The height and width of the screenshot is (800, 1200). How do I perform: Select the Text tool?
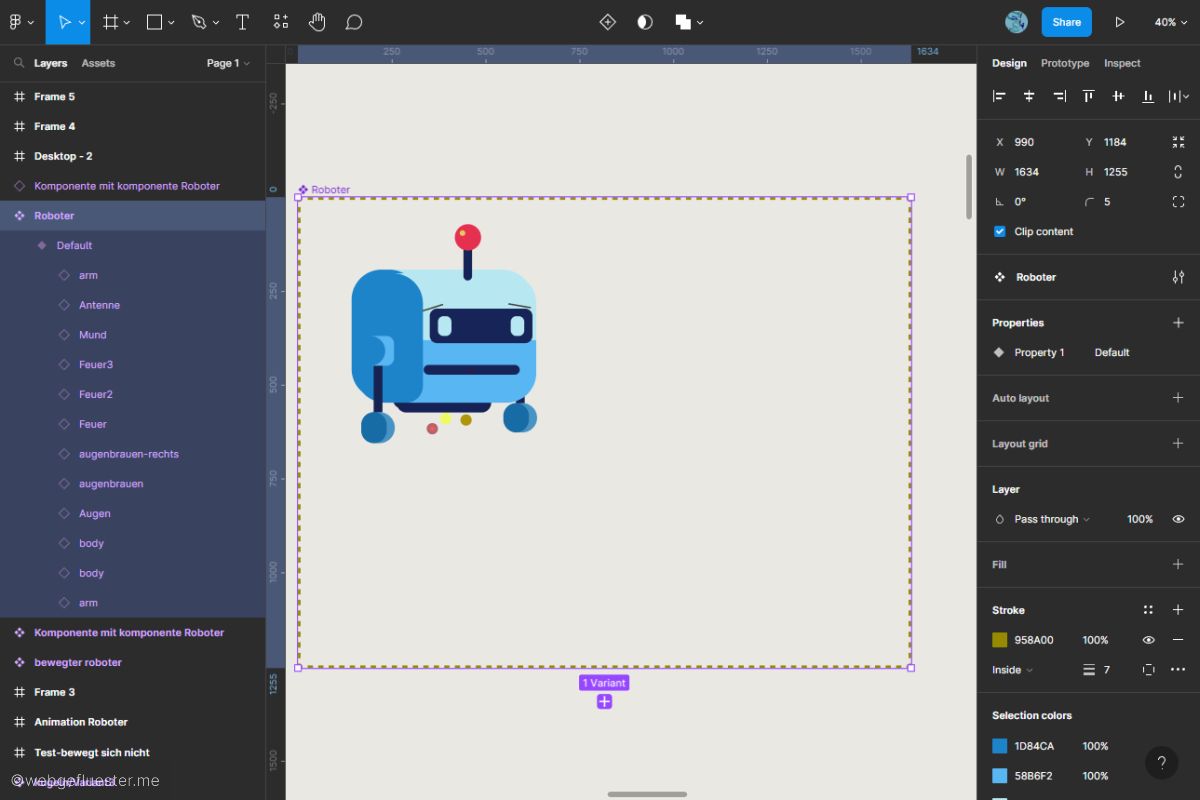pyautogui.click(x=242, y=22)
